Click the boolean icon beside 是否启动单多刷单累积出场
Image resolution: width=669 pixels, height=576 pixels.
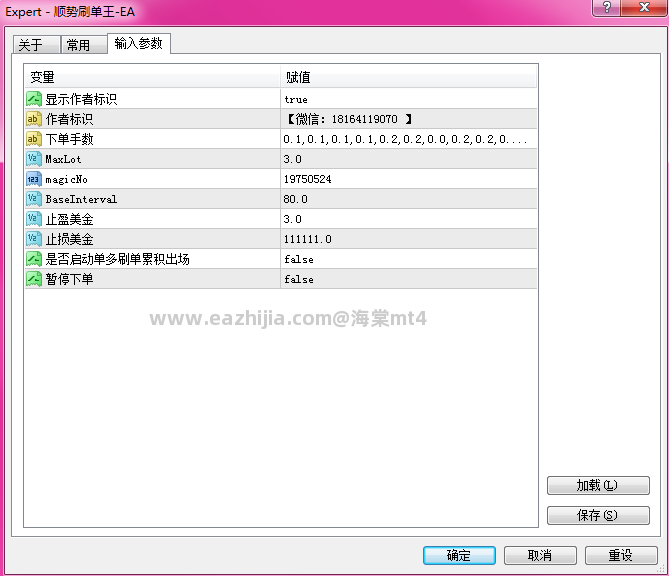(x=34, y=259)
